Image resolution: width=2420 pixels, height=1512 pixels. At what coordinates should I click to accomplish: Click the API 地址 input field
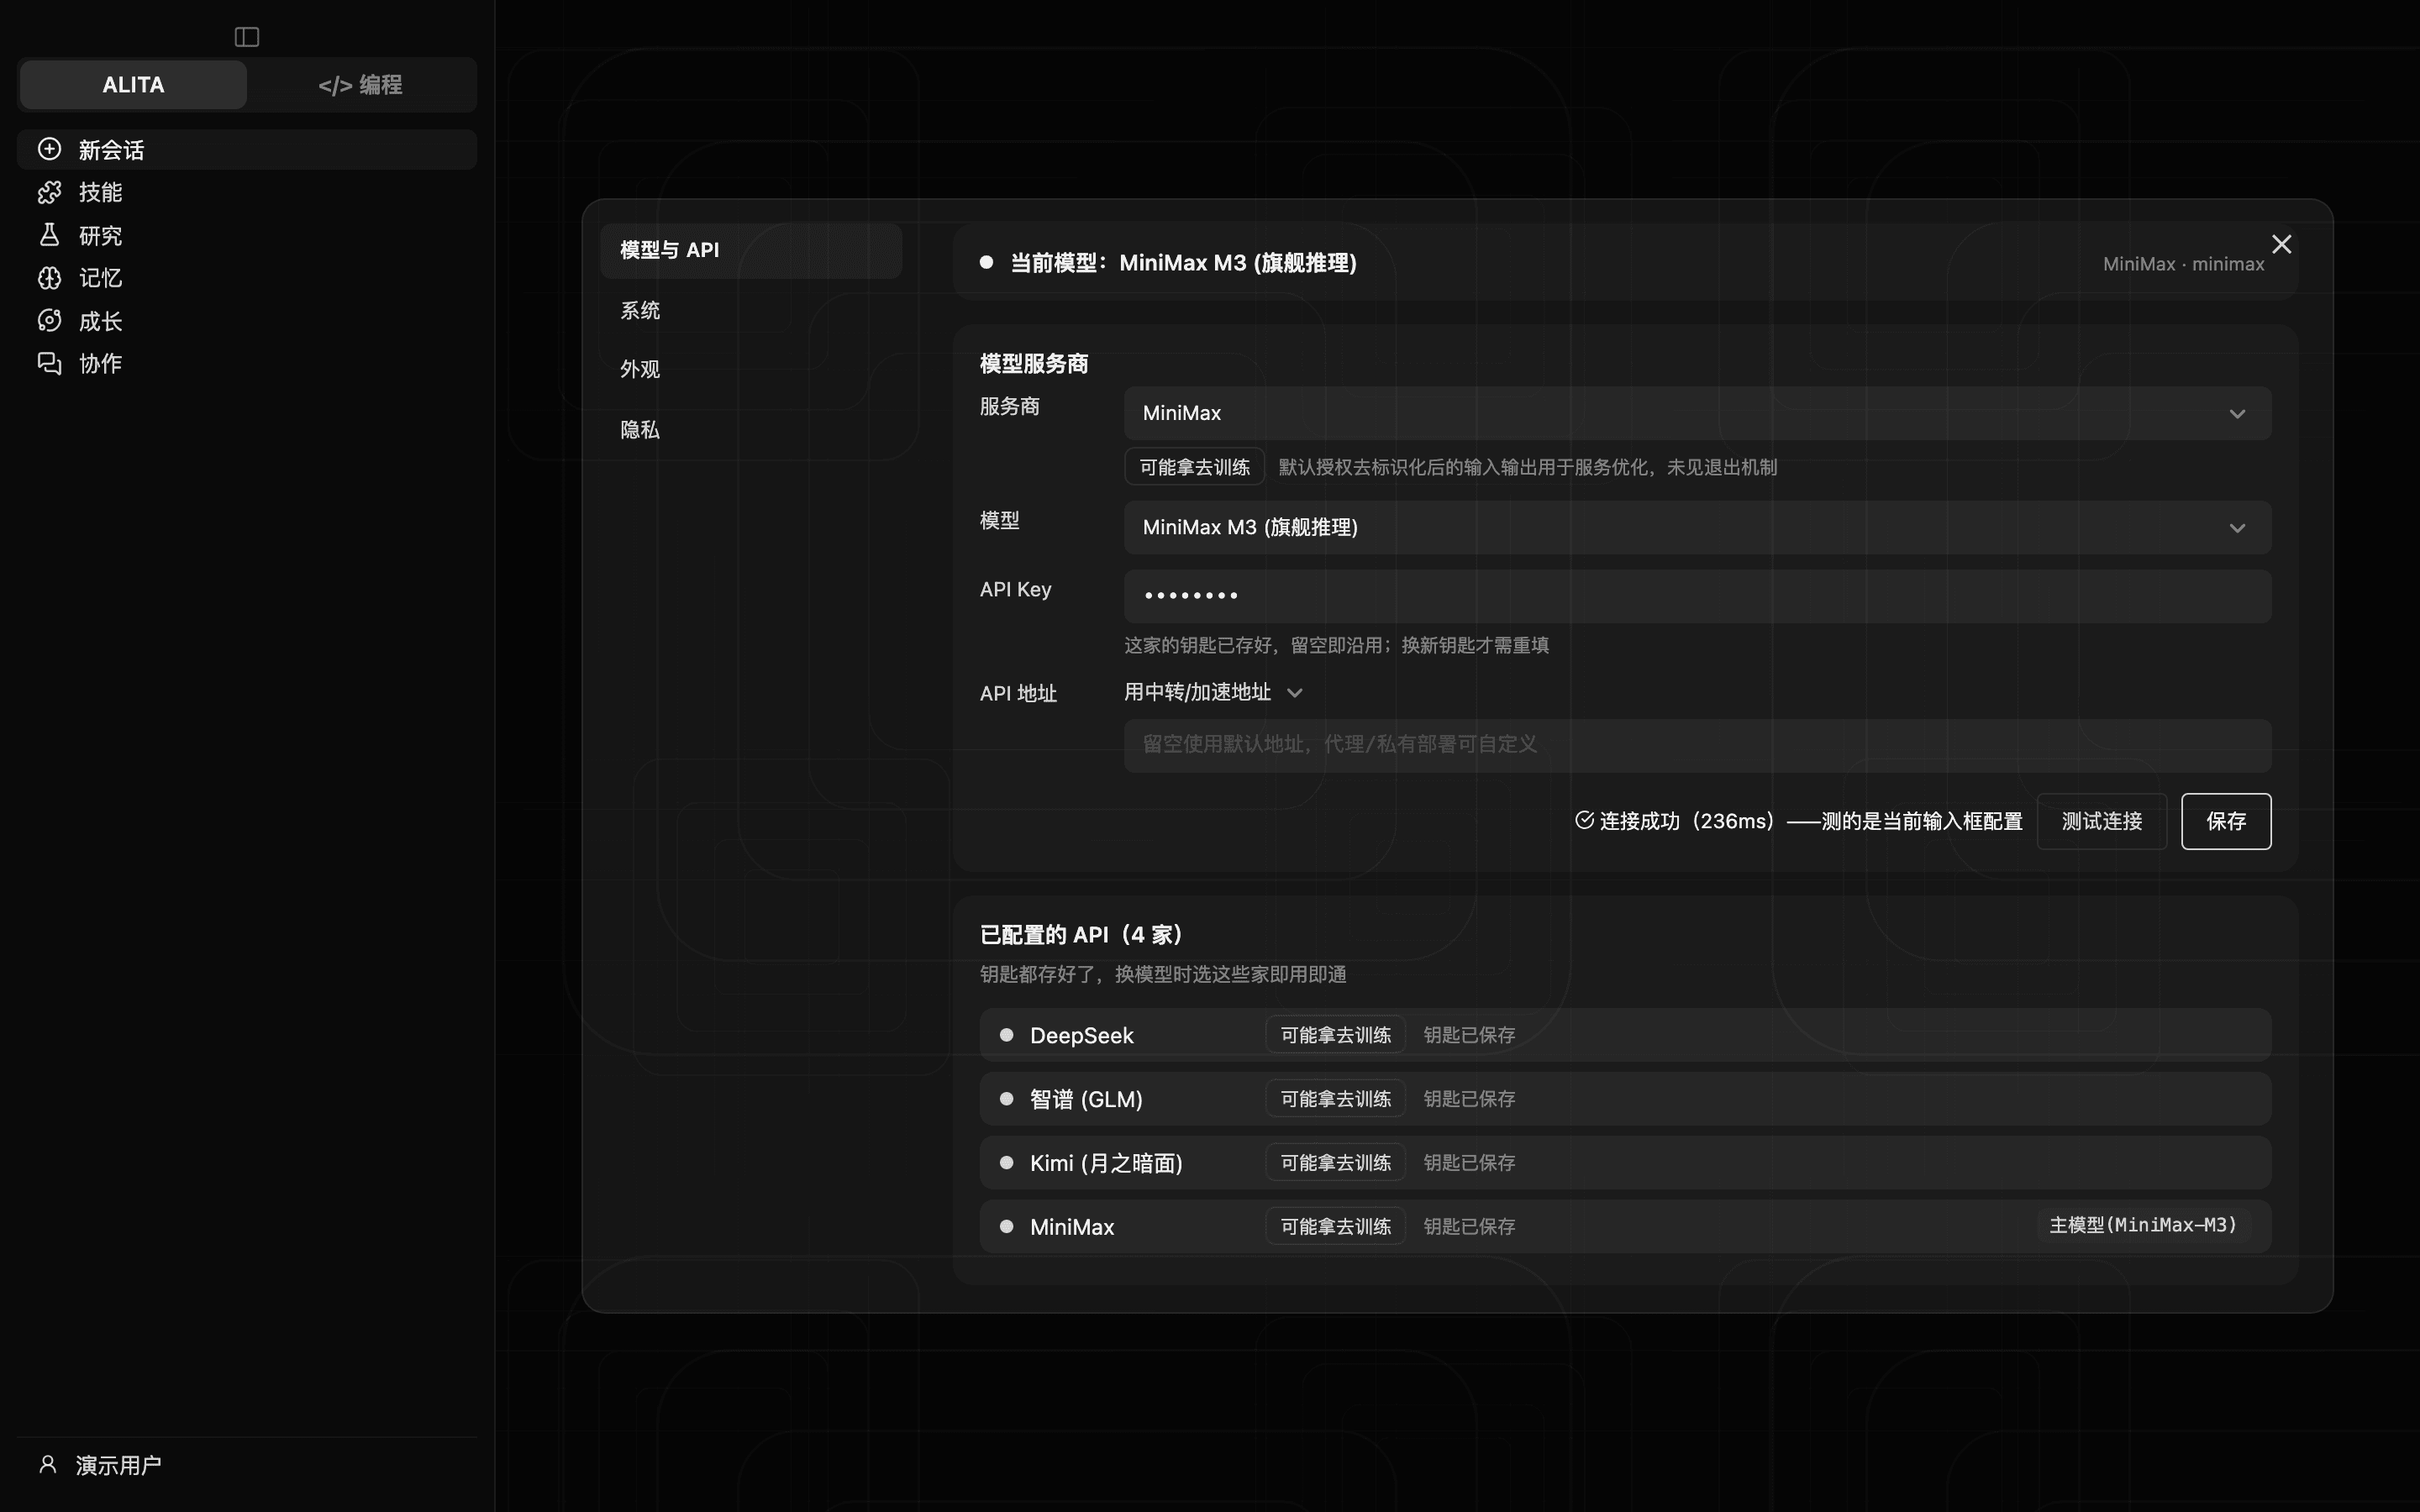coord(1697,745)
